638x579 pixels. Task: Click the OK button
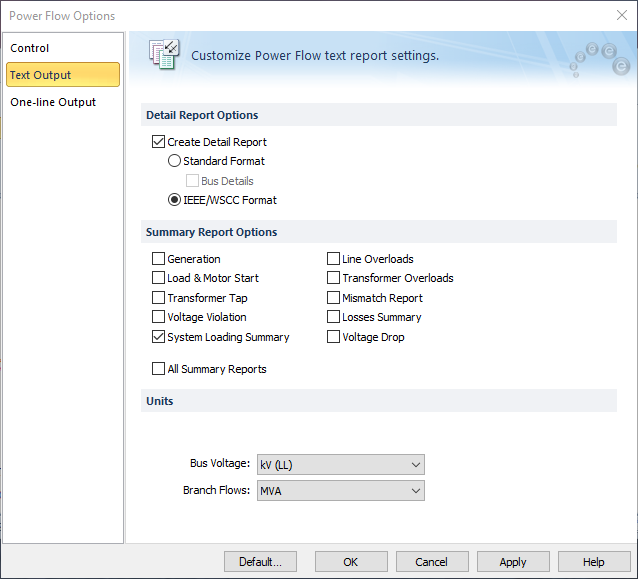click(x=351, y=562)
